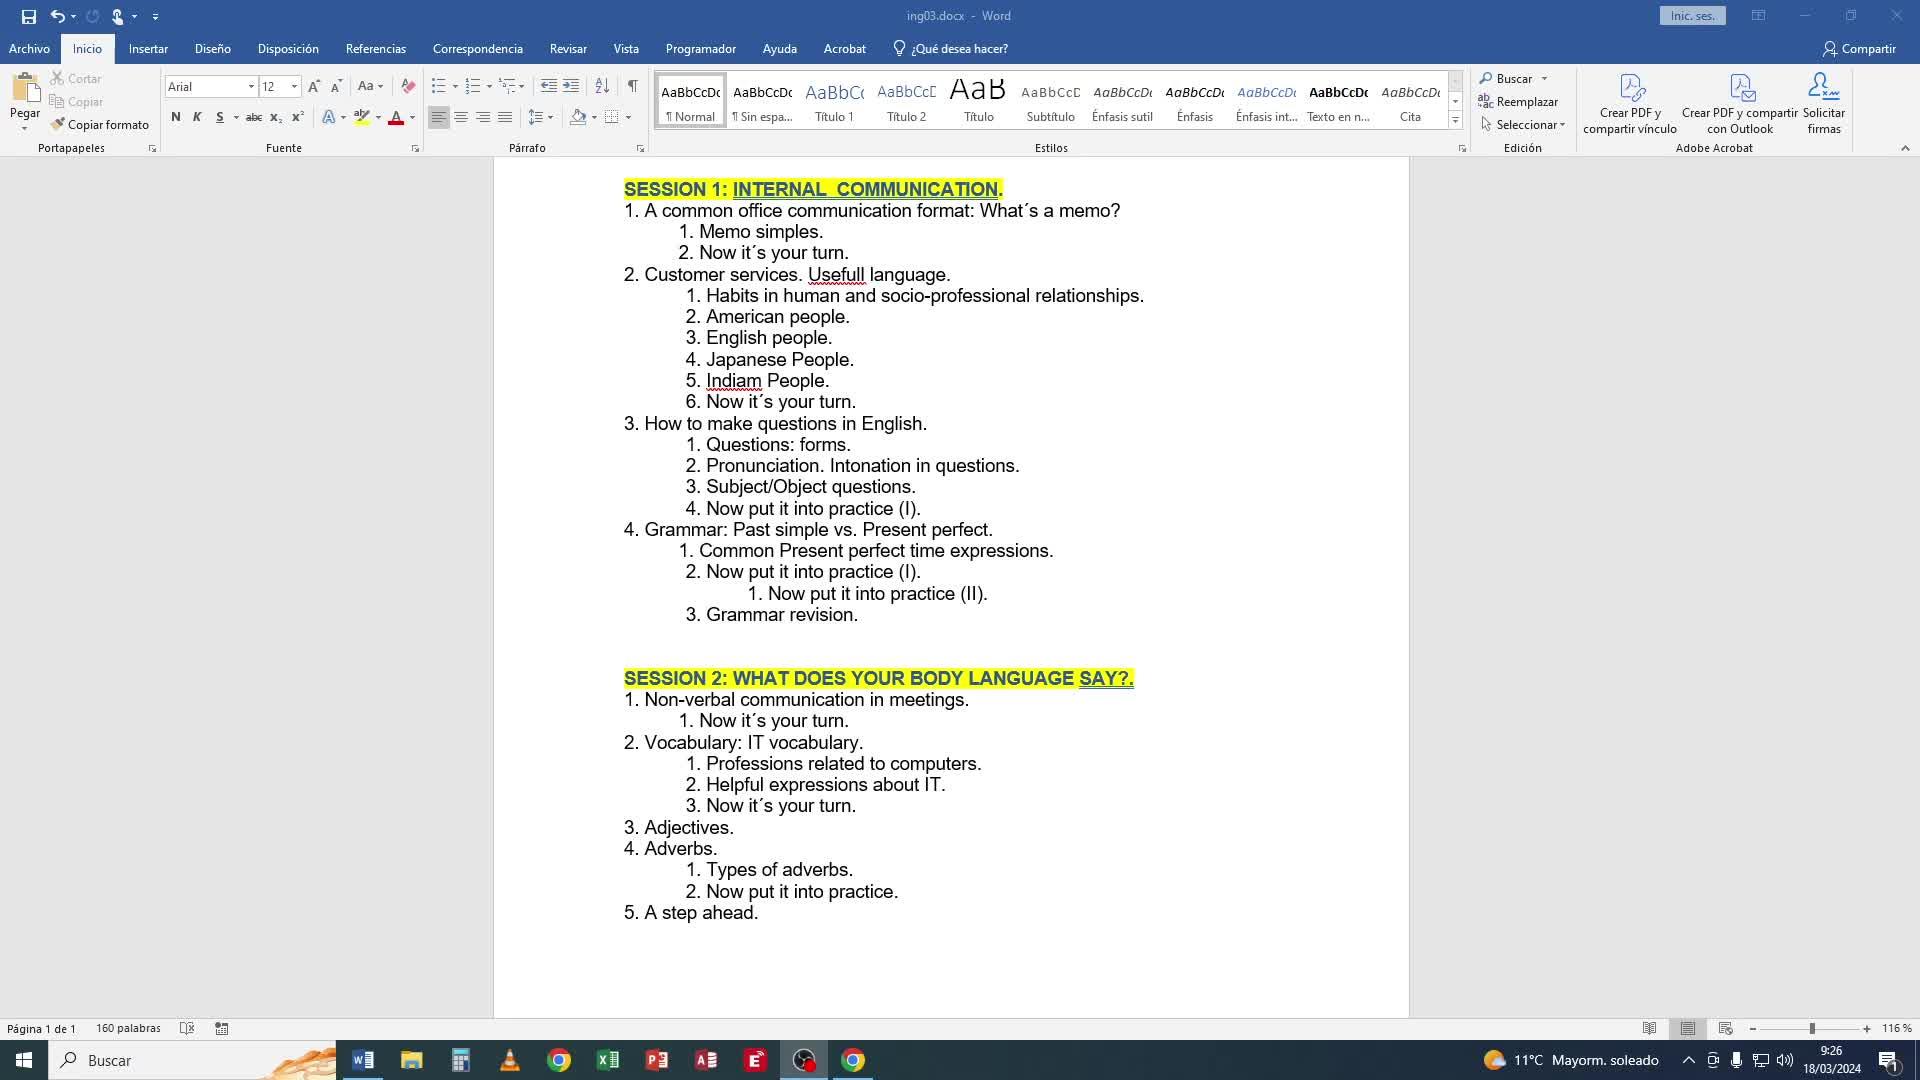Click the Copiar formato paintbrush icon
The image size is (1920, 1080).
click(58, 124)
